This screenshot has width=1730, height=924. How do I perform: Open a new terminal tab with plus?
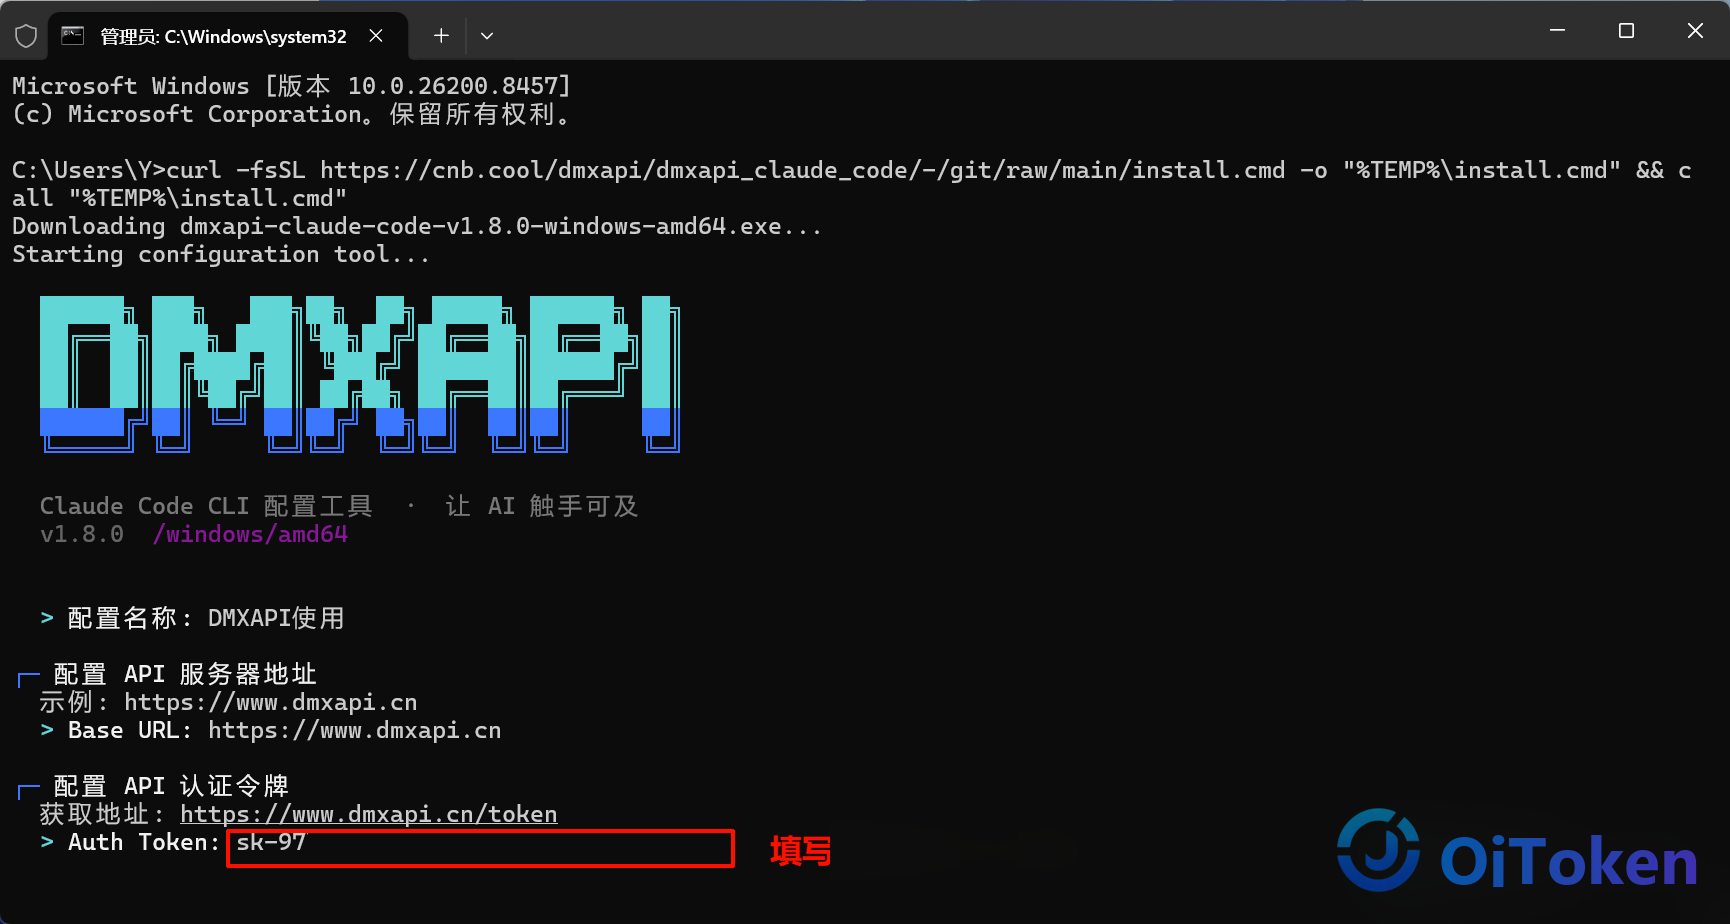(x=441, y=36)
